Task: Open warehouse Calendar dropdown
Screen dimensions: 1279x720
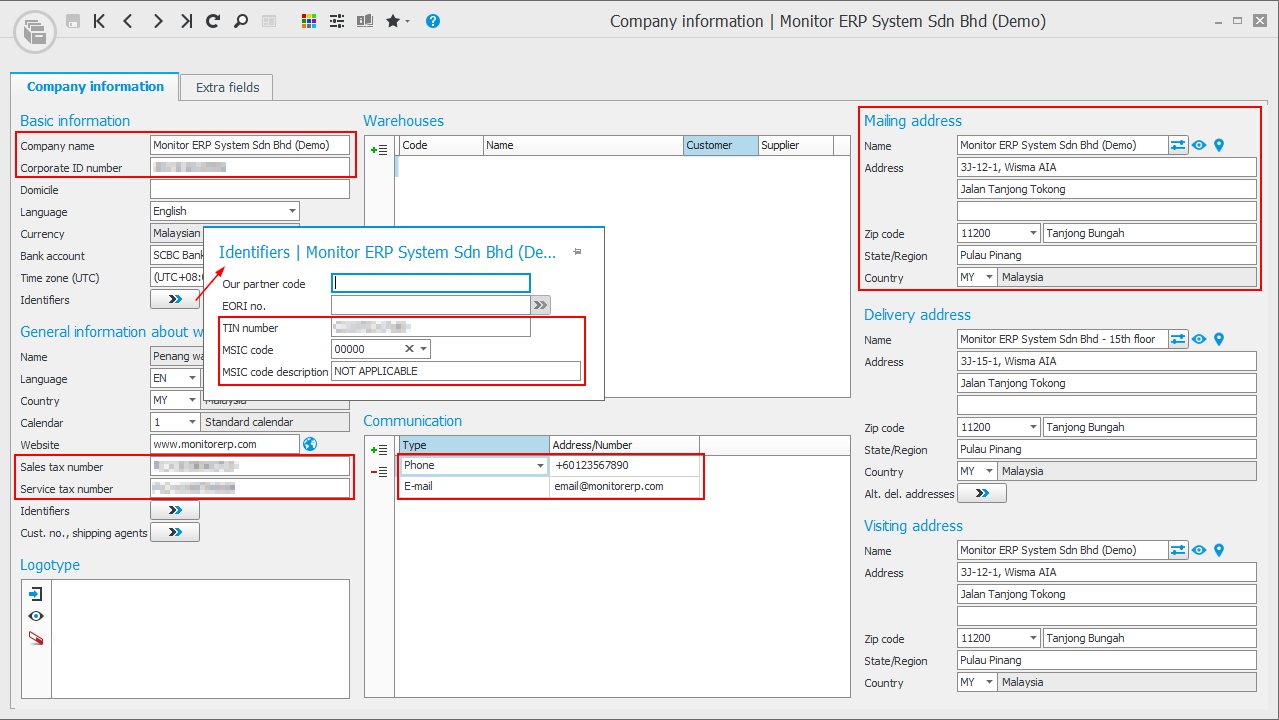Action: coord(192,423)
